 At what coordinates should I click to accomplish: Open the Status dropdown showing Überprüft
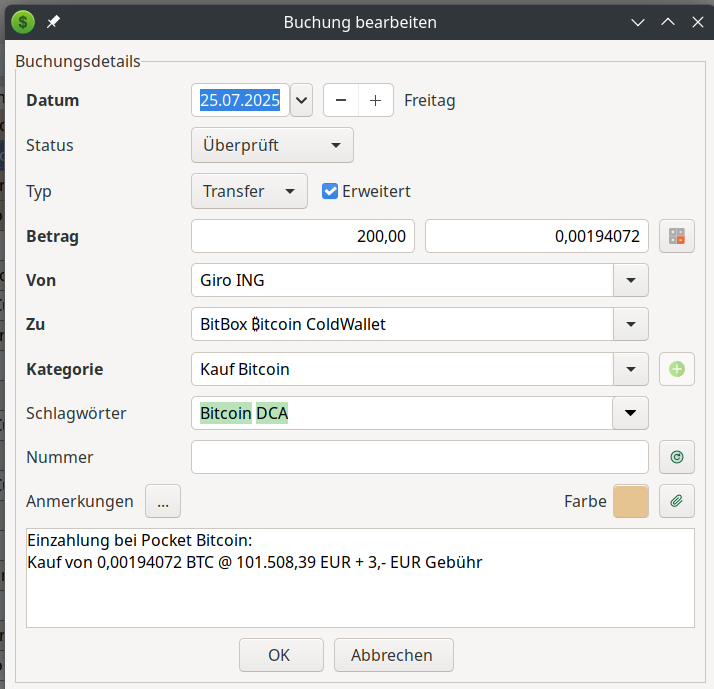pyautogui.click(x=272, y=145)
